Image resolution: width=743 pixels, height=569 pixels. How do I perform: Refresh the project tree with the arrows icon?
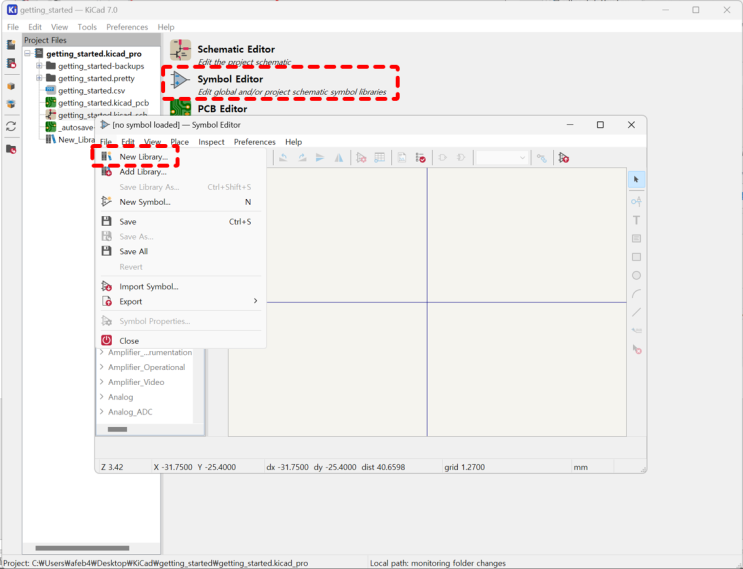pos(11,126)
